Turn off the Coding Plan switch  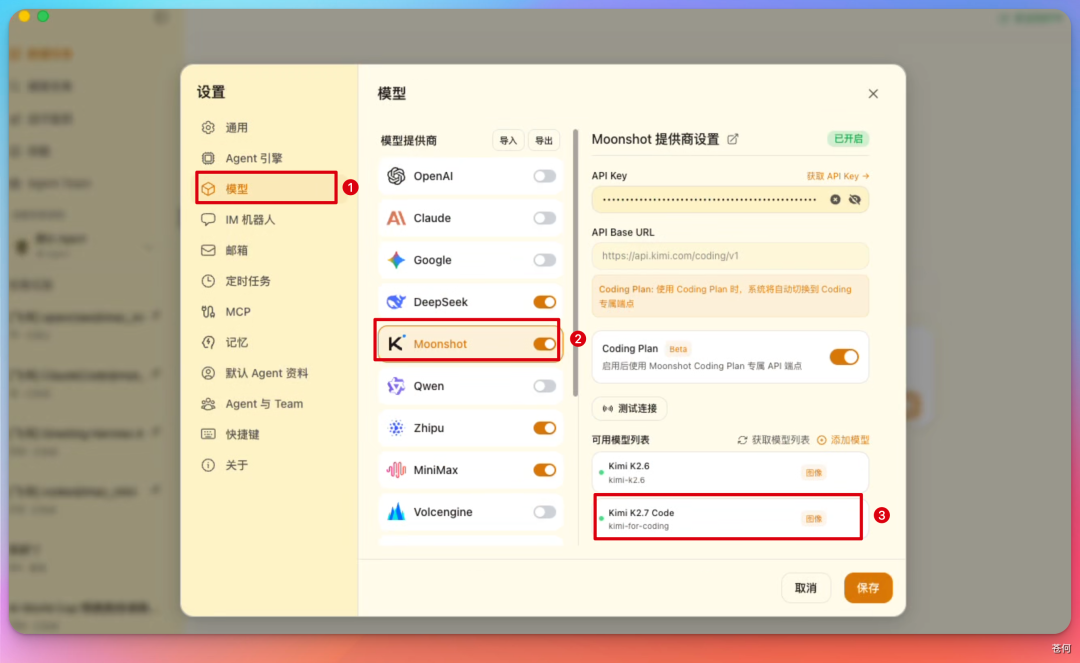(x=844, y=357)
